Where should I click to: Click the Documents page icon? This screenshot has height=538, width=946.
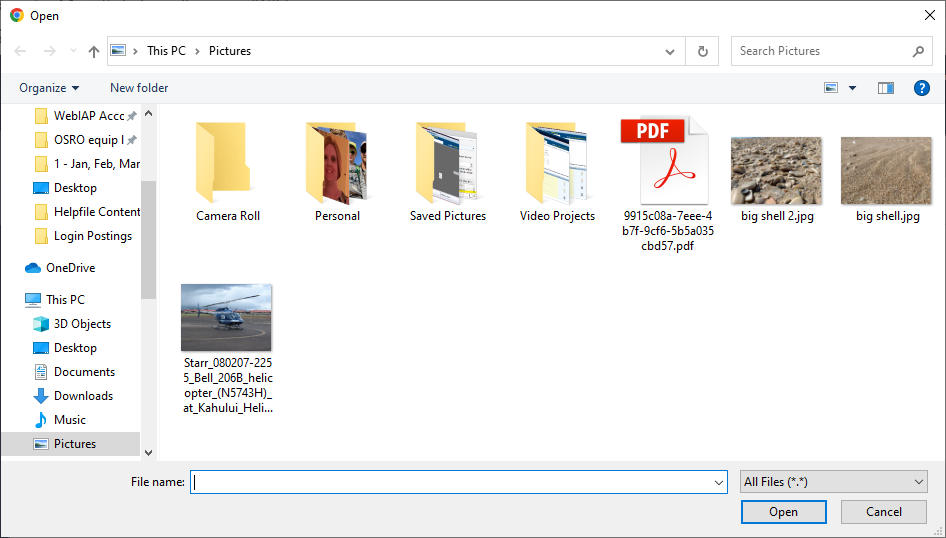pyautogui.click(x=41, y=372)
